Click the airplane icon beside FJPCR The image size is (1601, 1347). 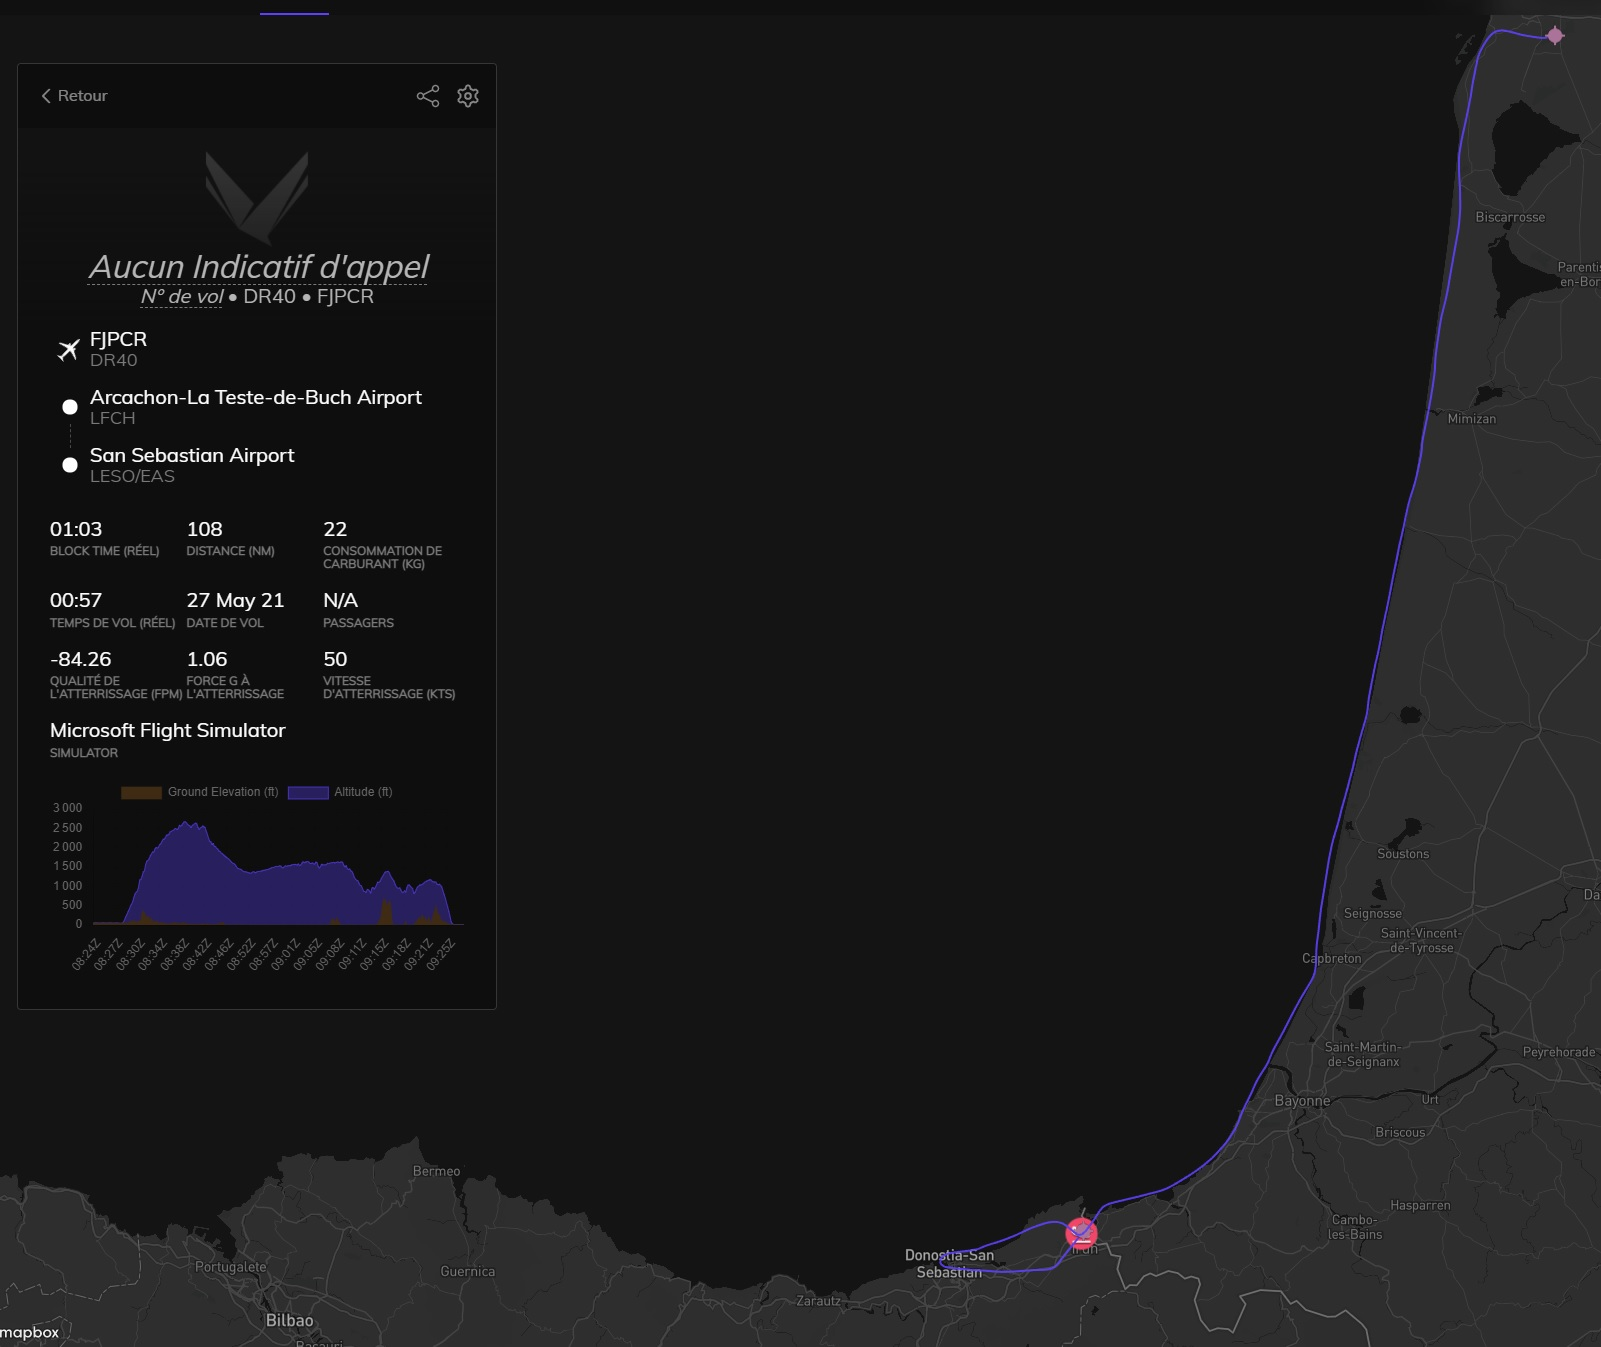[68, 350]
